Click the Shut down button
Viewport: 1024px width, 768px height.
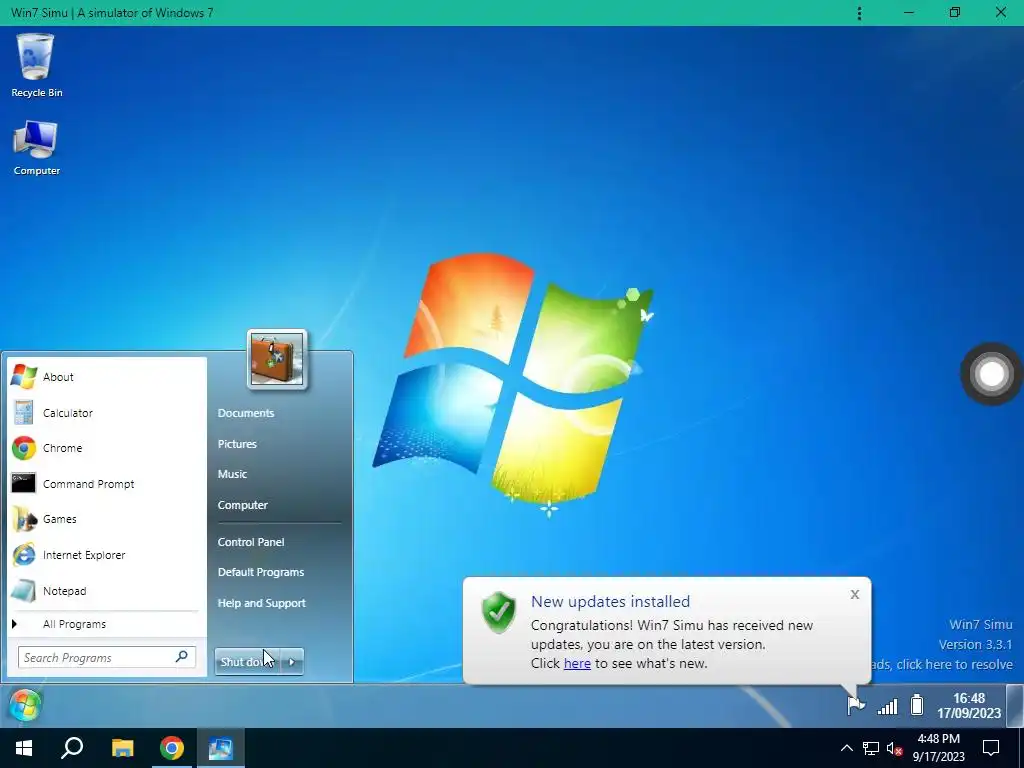[x=248, y=662]
